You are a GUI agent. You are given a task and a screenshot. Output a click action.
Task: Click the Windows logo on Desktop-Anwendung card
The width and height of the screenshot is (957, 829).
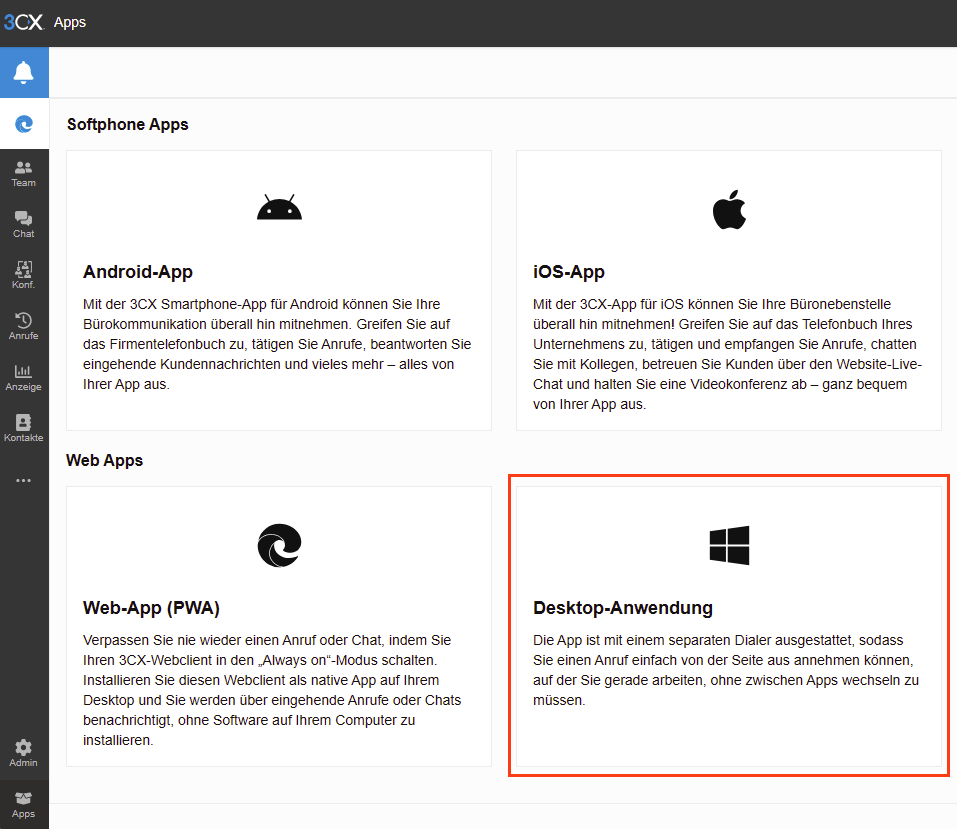729,543
